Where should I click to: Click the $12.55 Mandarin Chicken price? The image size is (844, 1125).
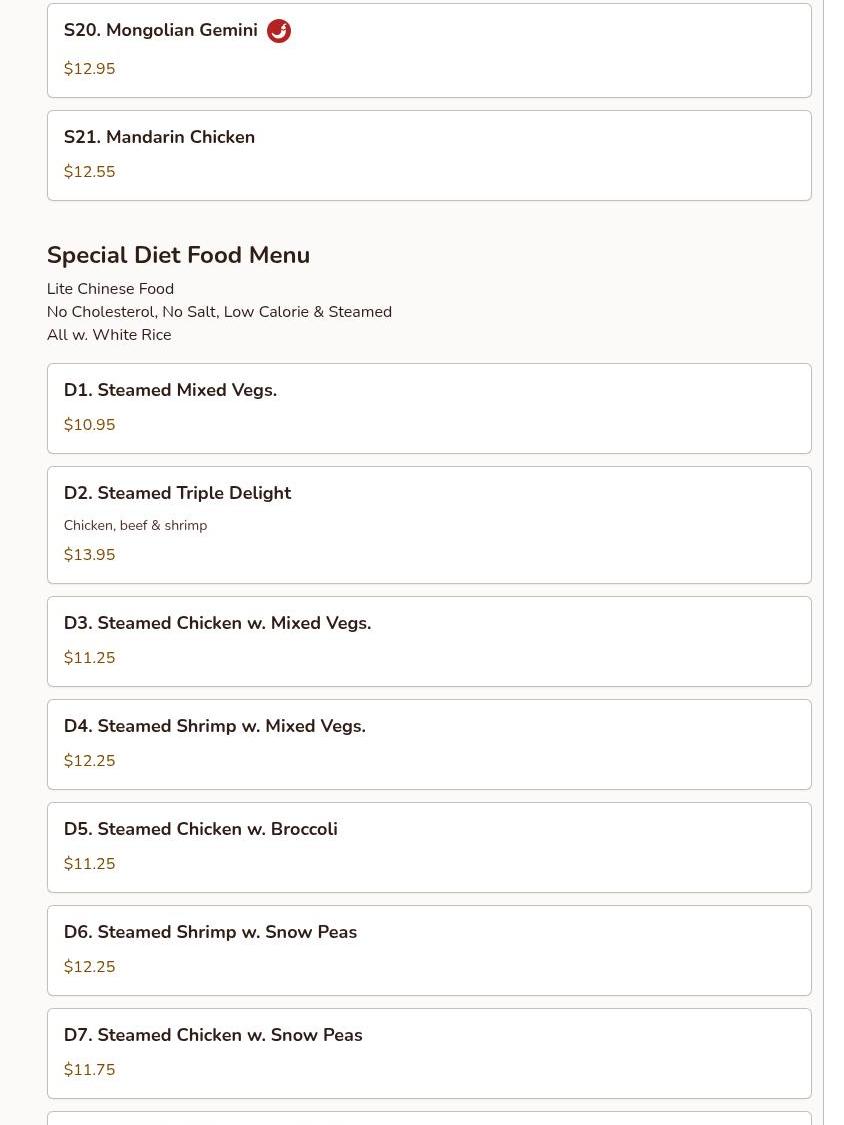(x=89, y=172)
